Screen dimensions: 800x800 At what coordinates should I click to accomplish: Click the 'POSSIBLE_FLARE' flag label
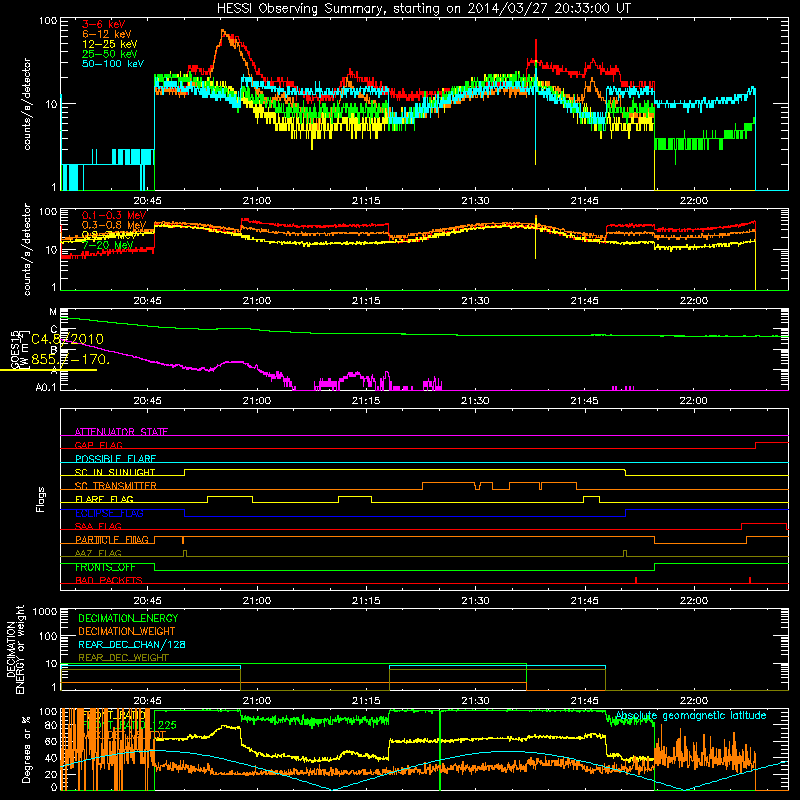(x=115, y=459)
